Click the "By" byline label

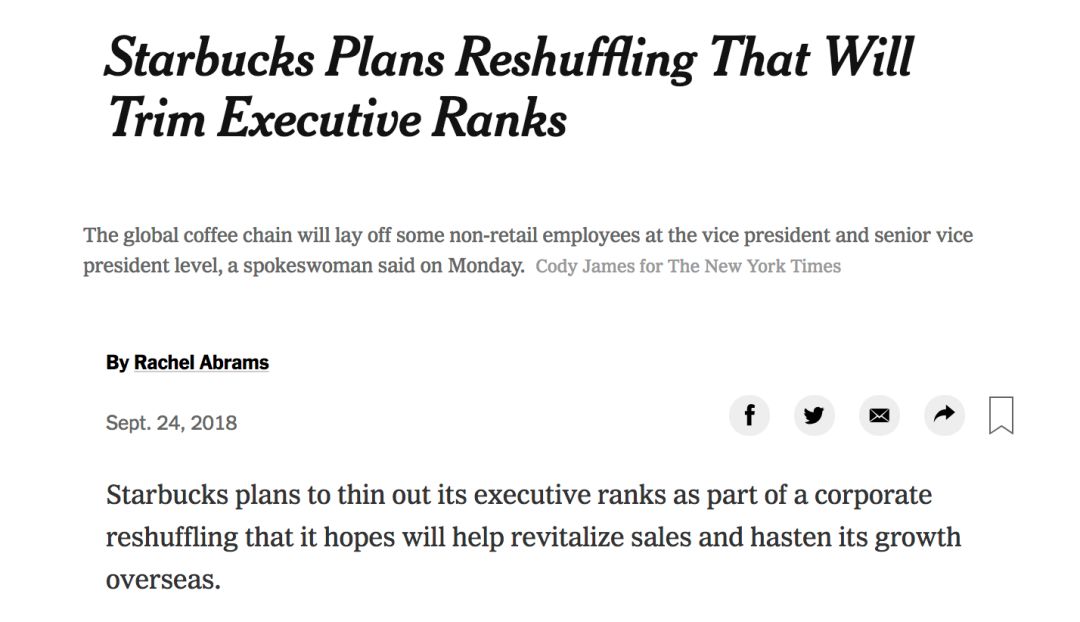pos(117,362)
